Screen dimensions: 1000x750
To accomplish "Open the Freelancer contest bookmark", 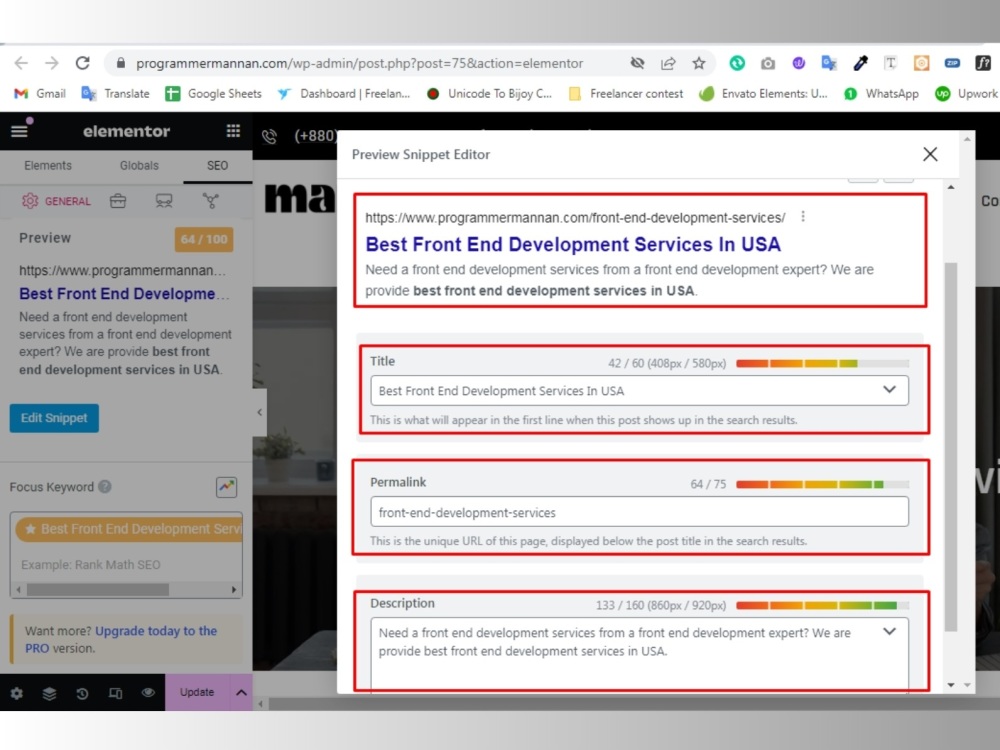I will click(x=626, y=94).
